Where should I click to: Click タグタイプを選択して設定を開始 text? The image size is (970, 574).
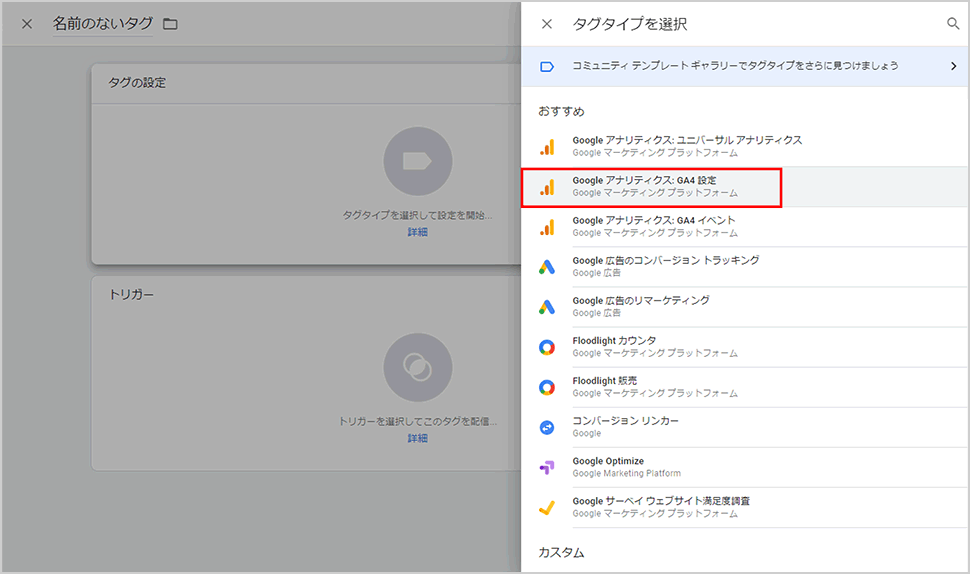(418, 215)
